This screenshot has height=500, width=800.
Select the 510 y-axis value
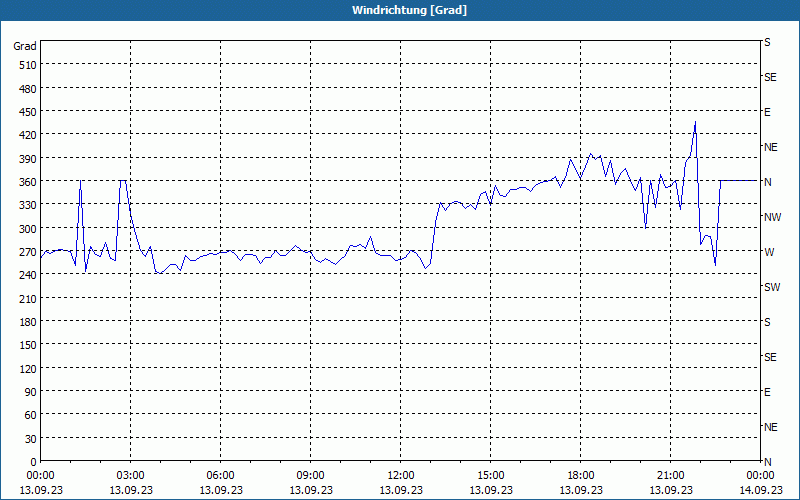click(28, 65)
